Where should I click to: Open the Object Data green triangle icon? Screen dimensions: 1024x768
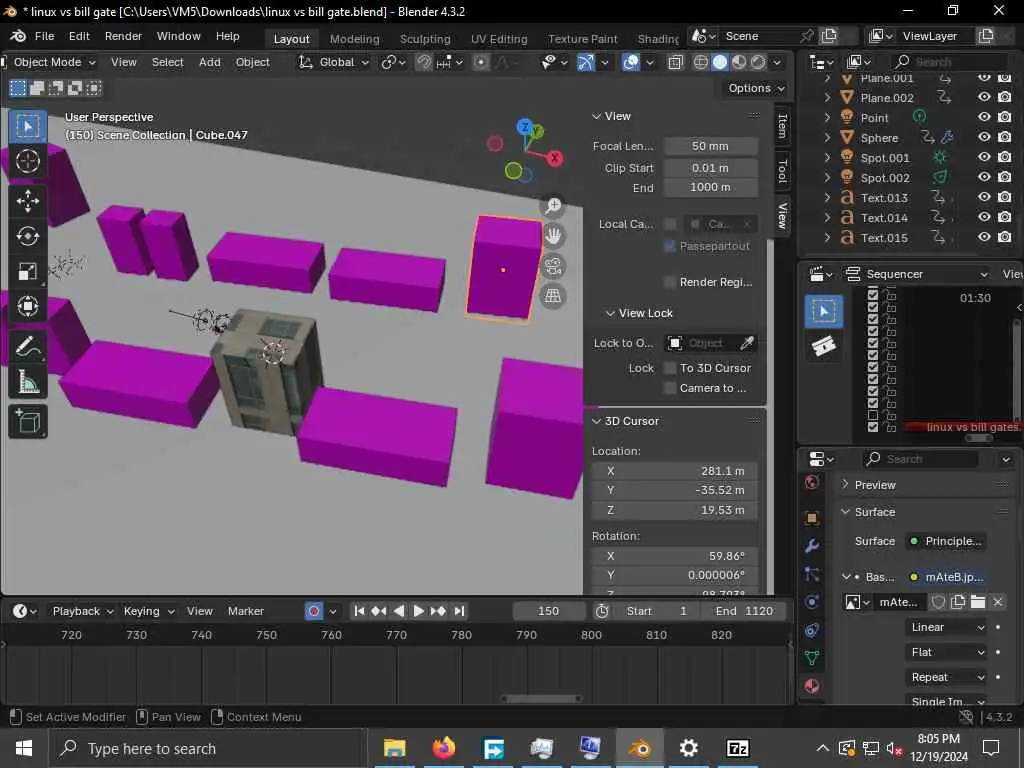coord(812,658)
